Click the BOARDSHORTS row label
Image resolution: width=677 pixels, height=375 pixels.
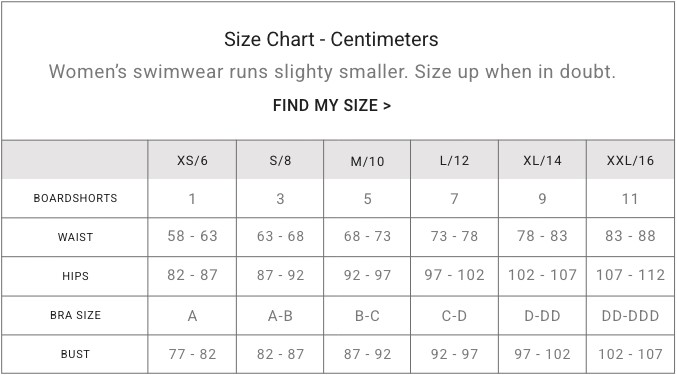[x=75, y=198]
